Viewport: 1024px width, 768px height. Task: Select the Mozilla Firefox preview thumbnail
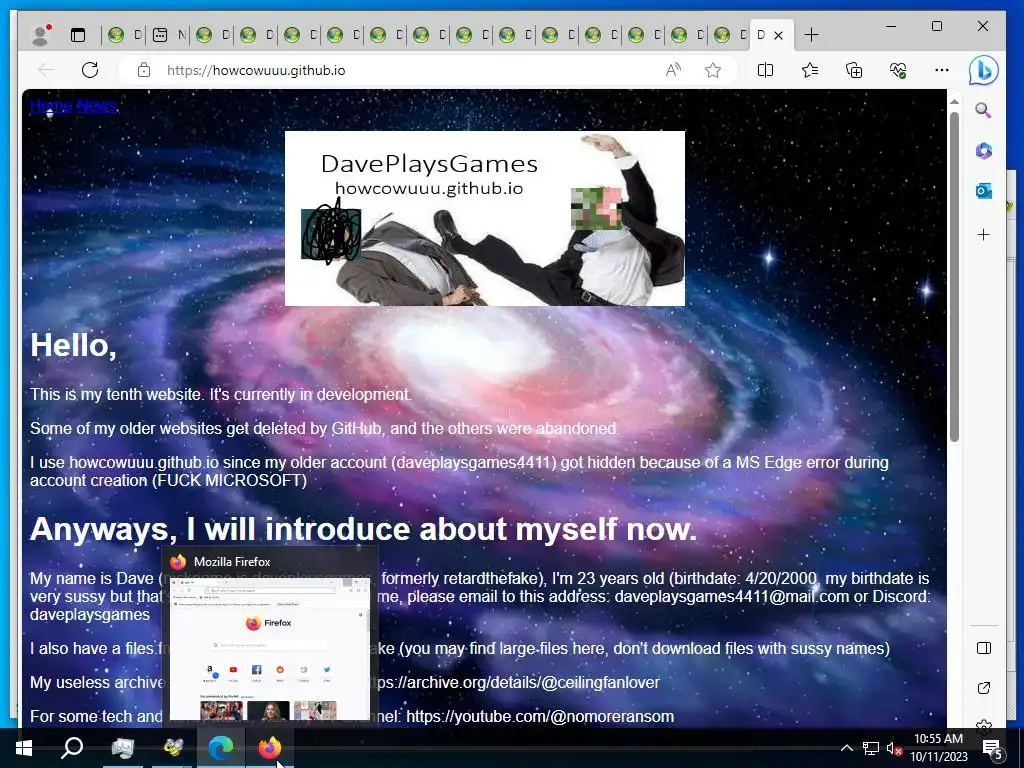pyautogui.click(x=269, y=648)
